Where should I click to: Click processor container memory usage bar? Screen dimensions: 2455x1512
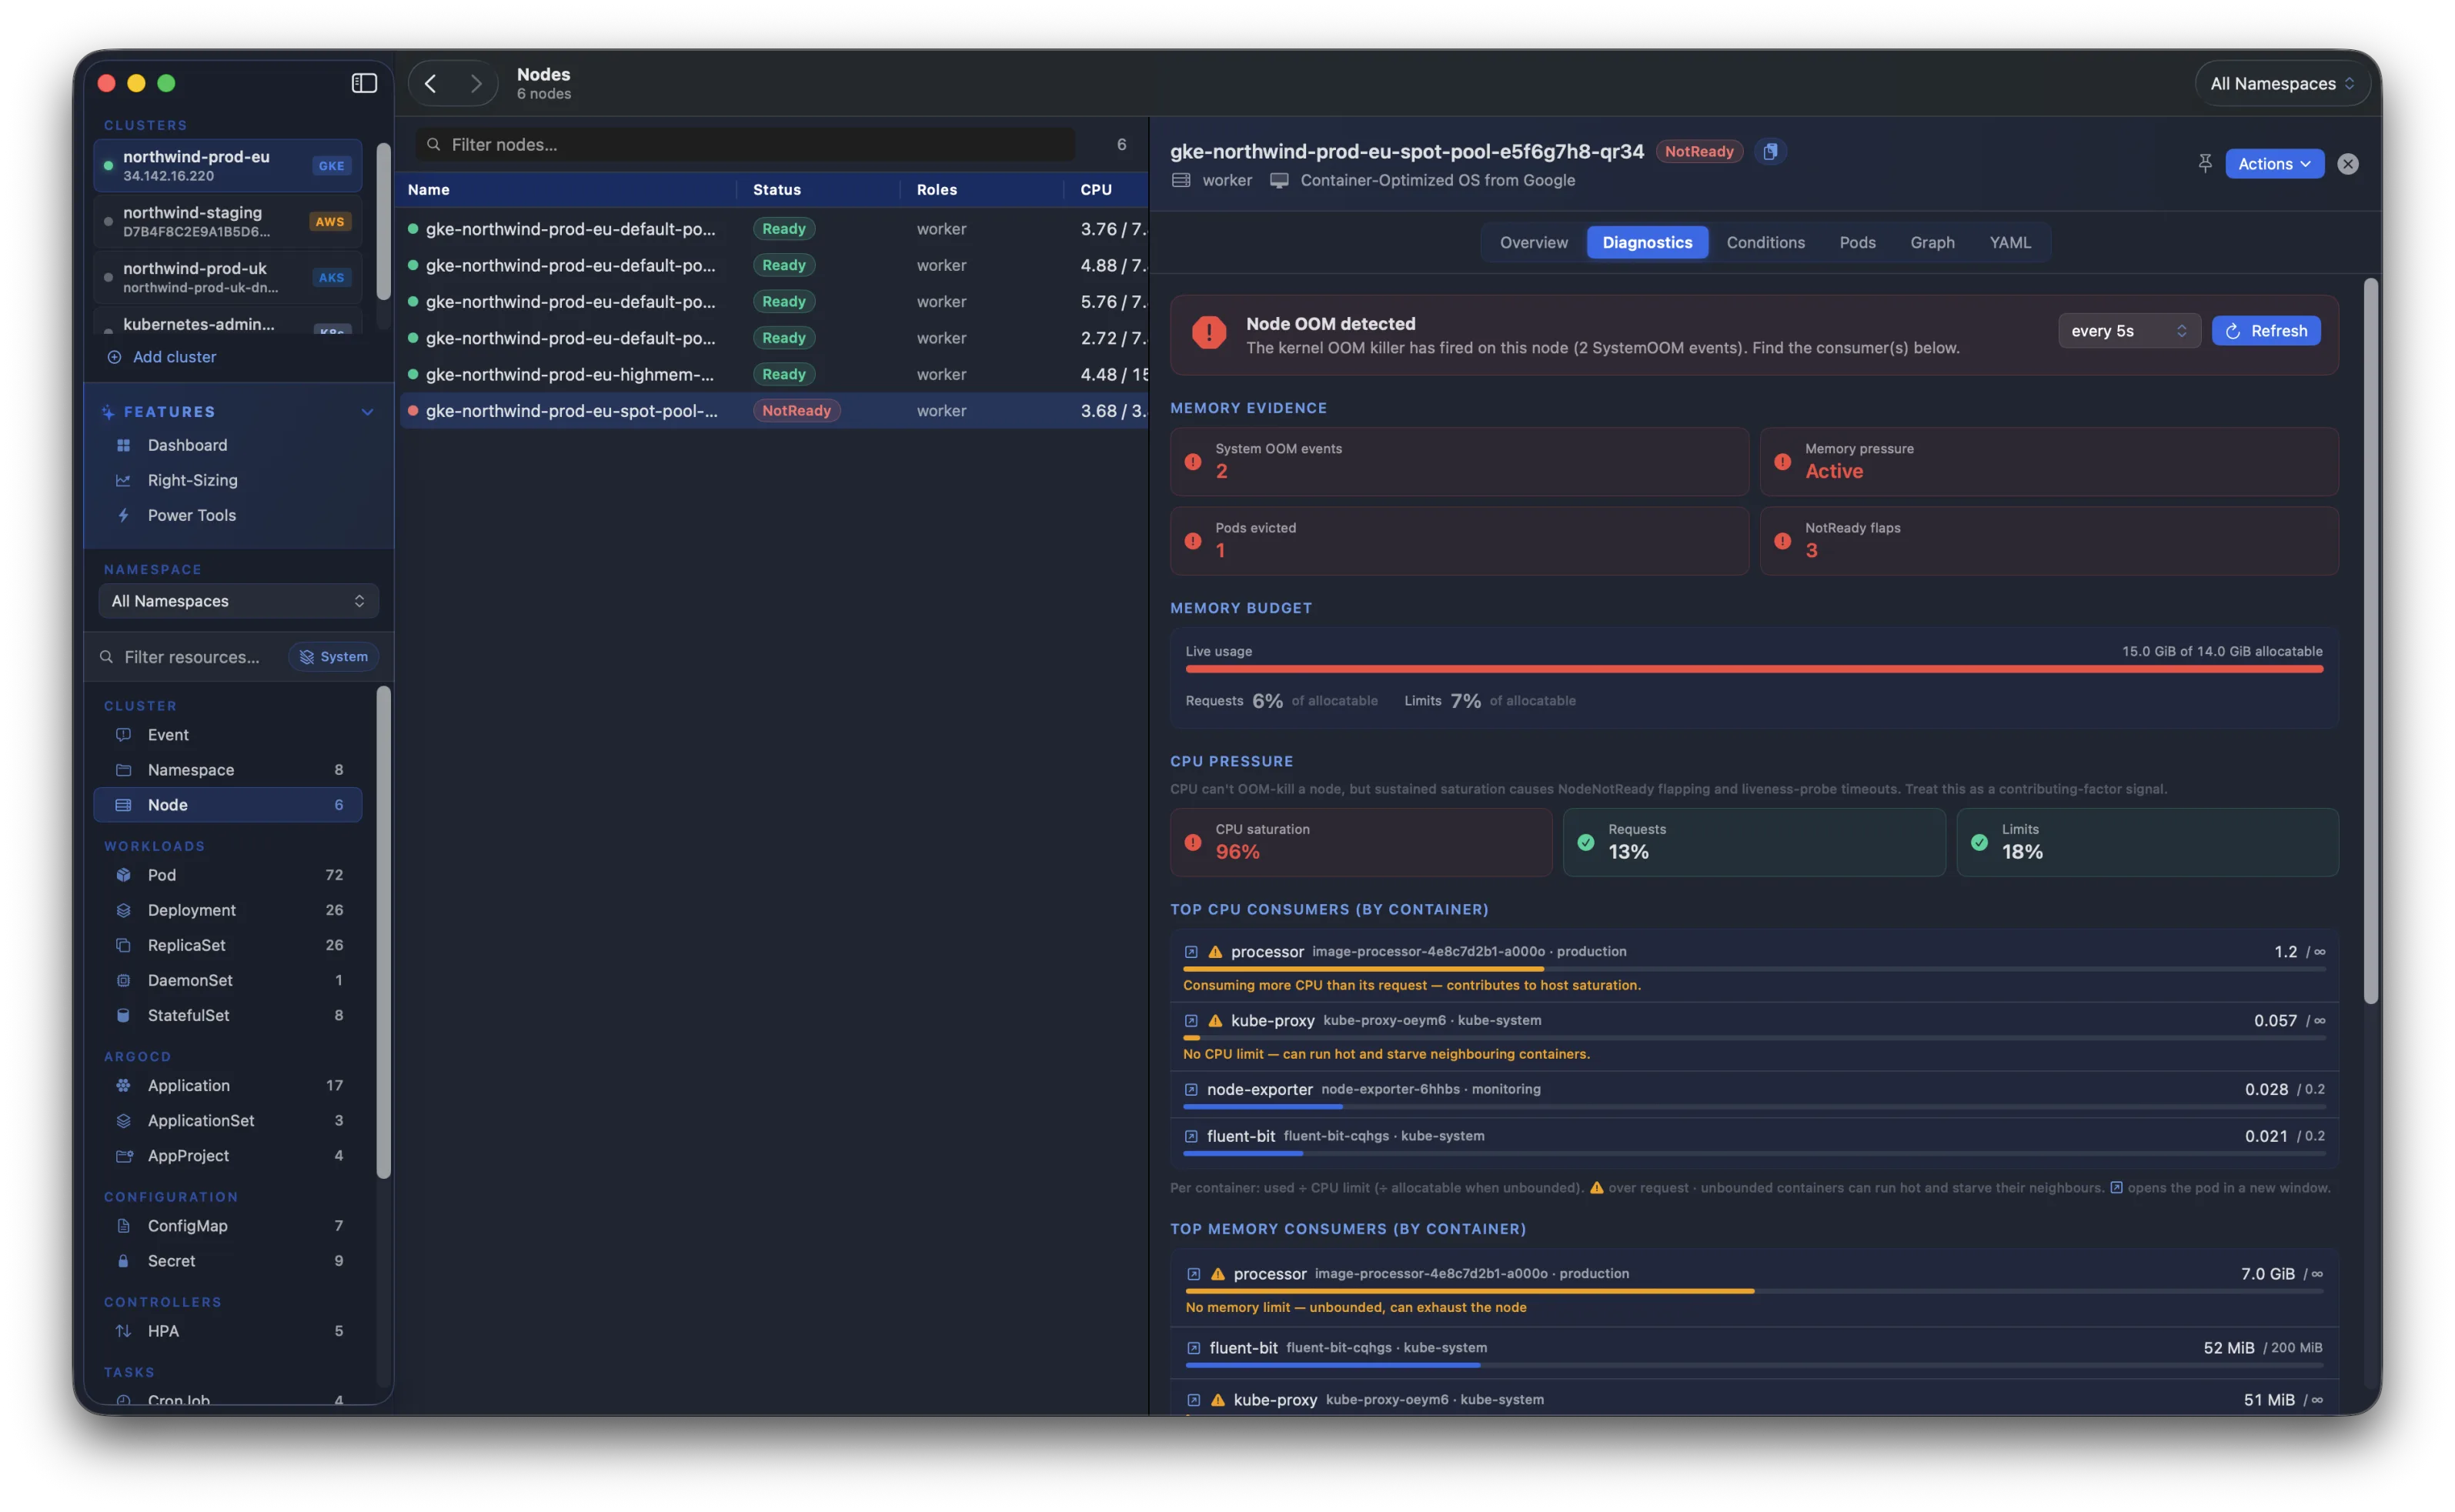1754,1291
